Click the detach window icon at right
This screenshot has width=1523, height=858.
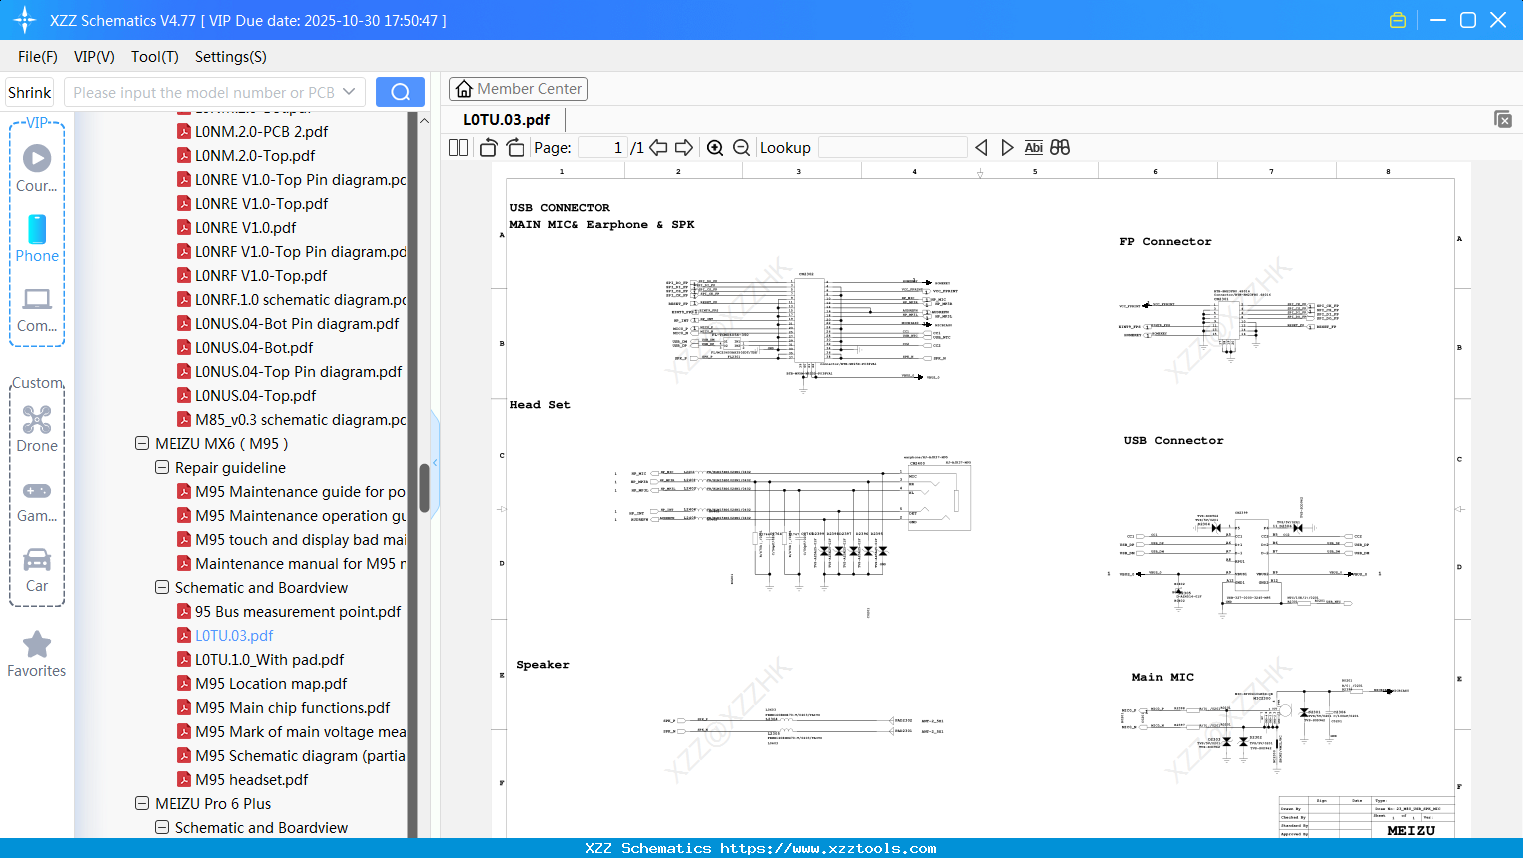pos(1503,119)
